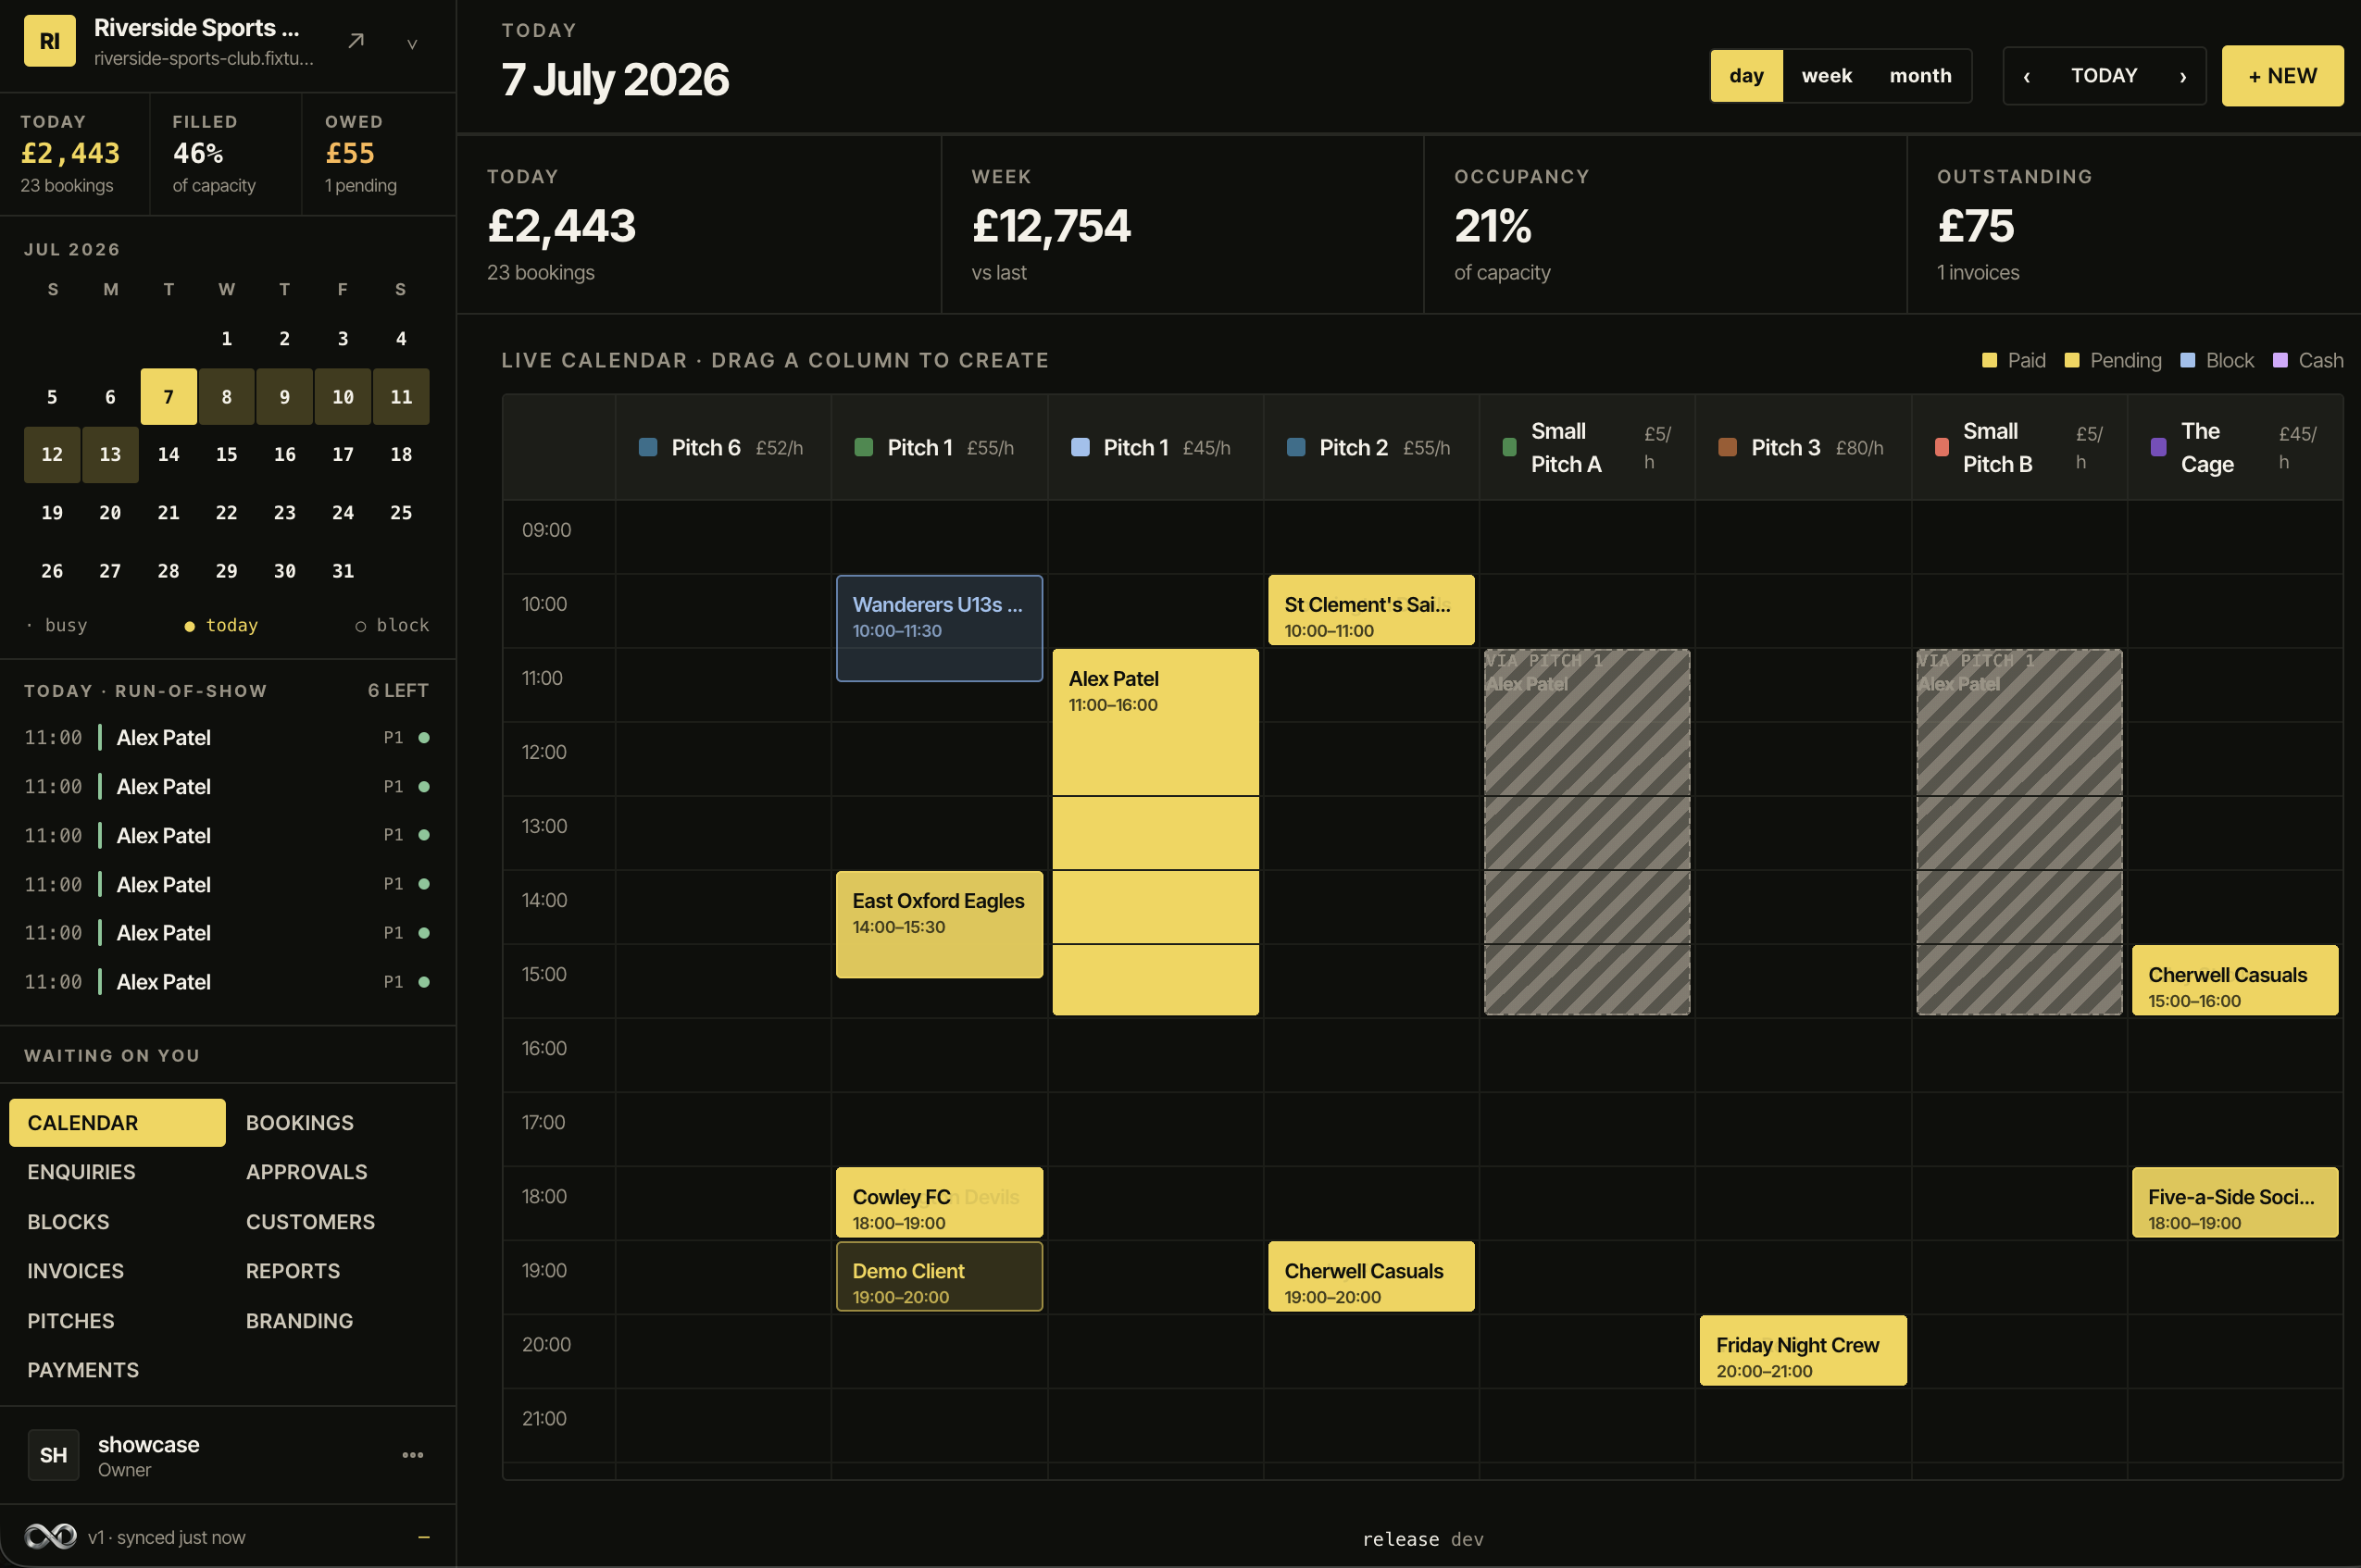Click the RI club logo badge

tap(49, 41)
